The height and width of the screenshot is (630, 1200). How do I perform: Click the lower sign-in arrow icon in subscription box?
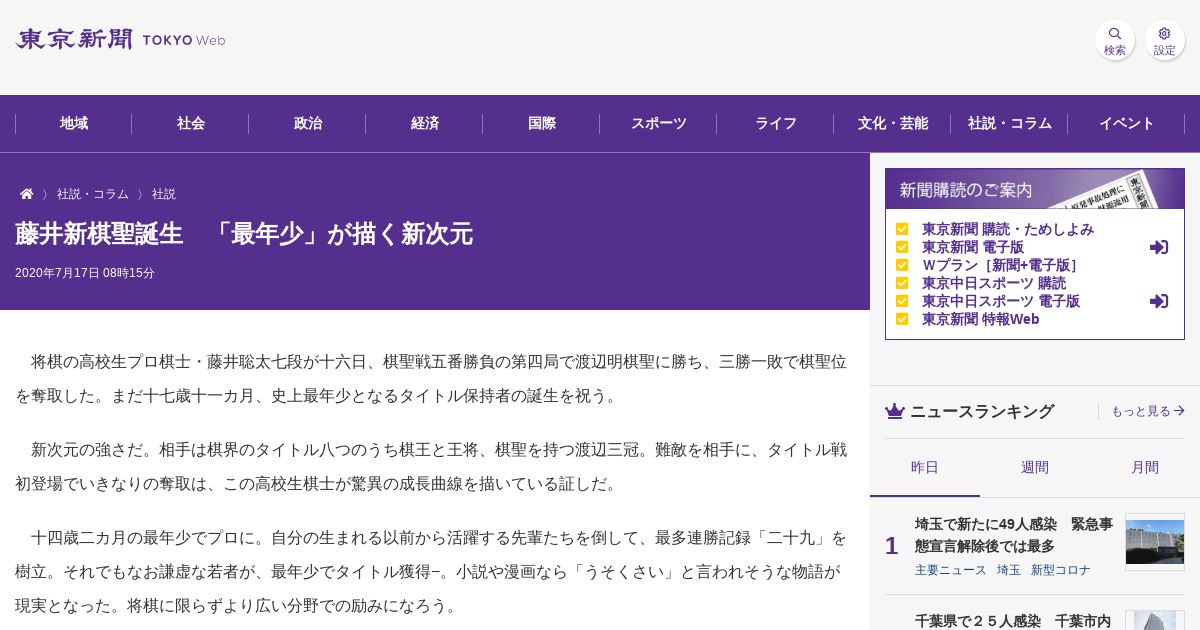[x=1159, y=301]
